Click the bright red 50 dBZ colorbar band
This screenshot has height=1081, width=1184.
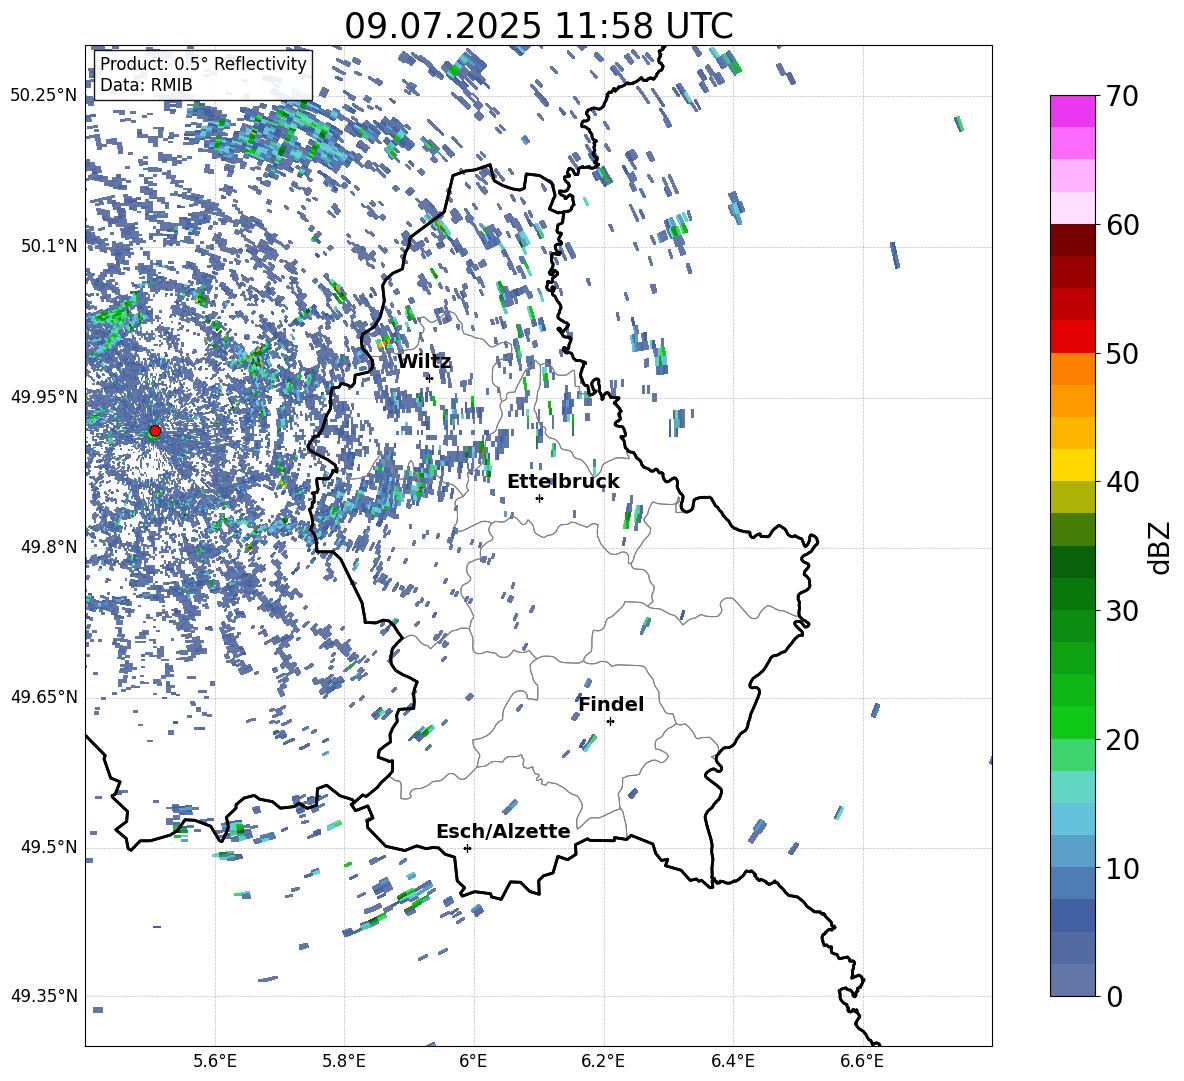click(x=1073, y=337)
